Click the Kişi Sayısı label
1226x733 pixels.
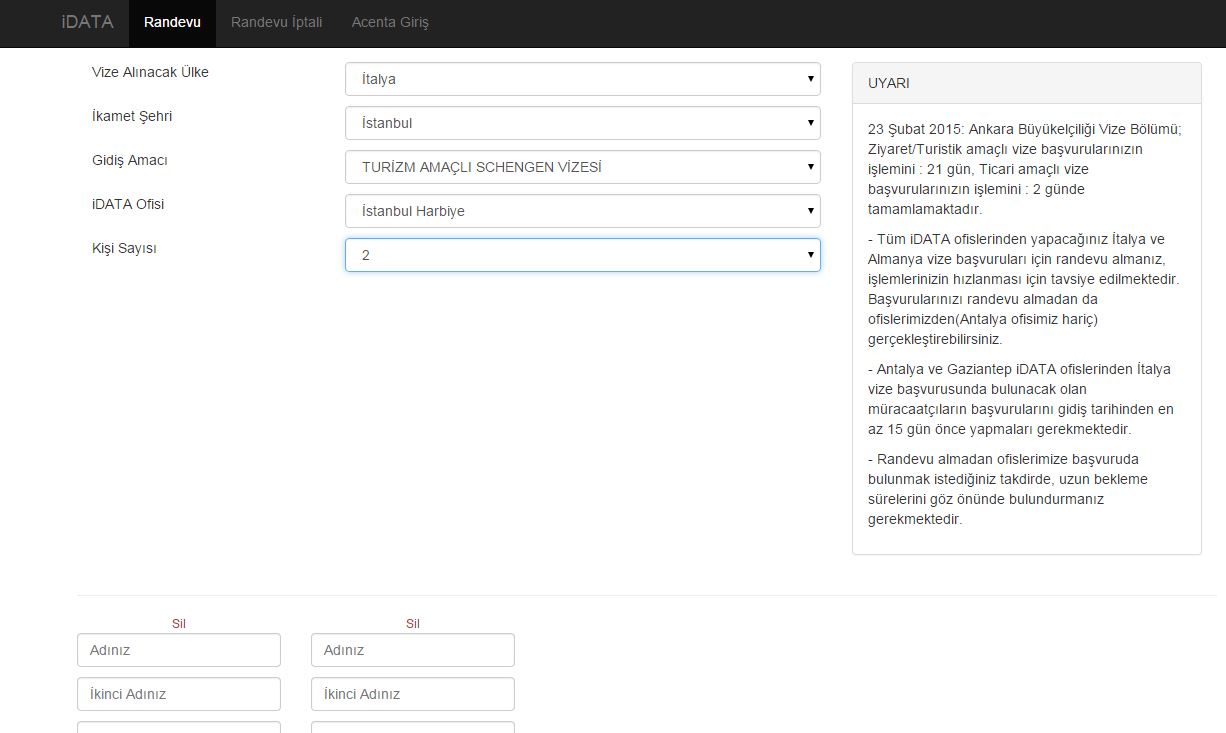124,248
